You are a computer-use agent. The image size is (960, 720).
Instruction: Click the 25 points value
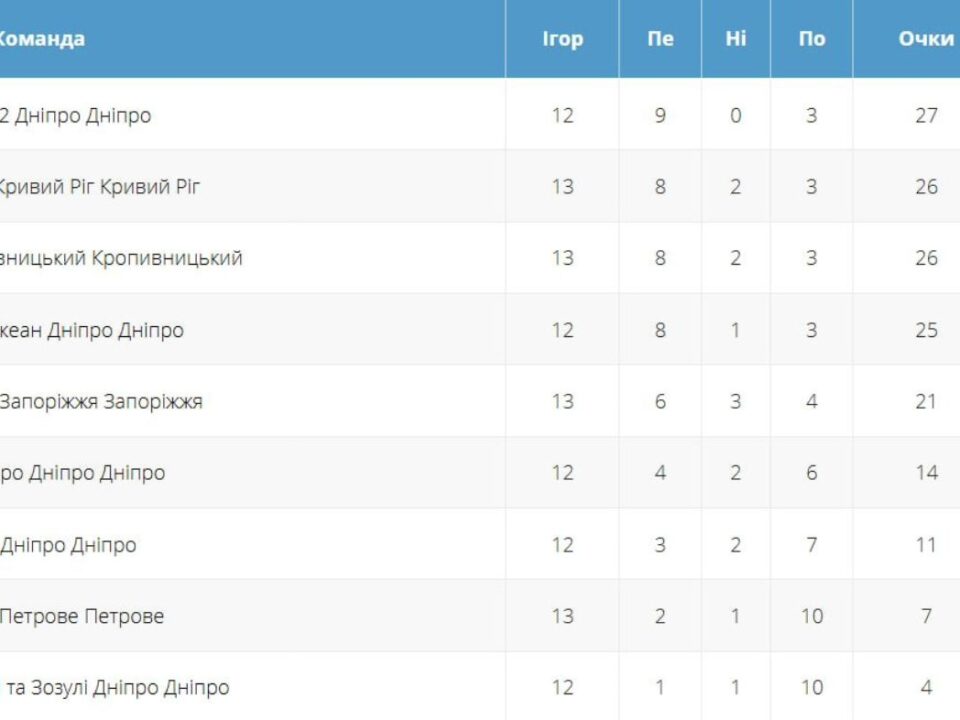pos(926,330)
